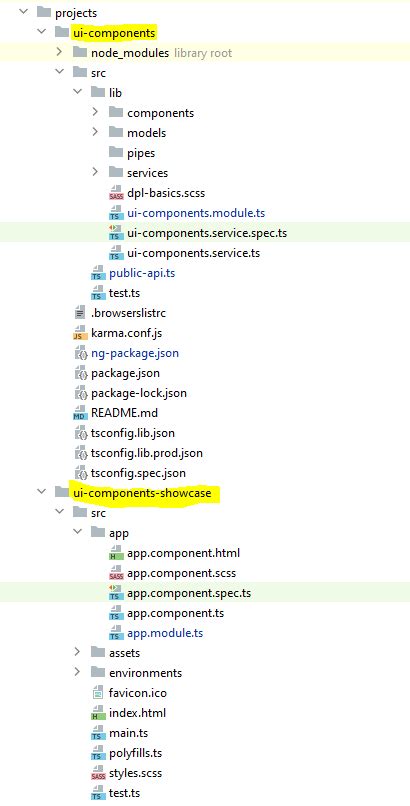Click the HTML icon of app.component.html
410x806 pixels.
[x=116, y=554]
